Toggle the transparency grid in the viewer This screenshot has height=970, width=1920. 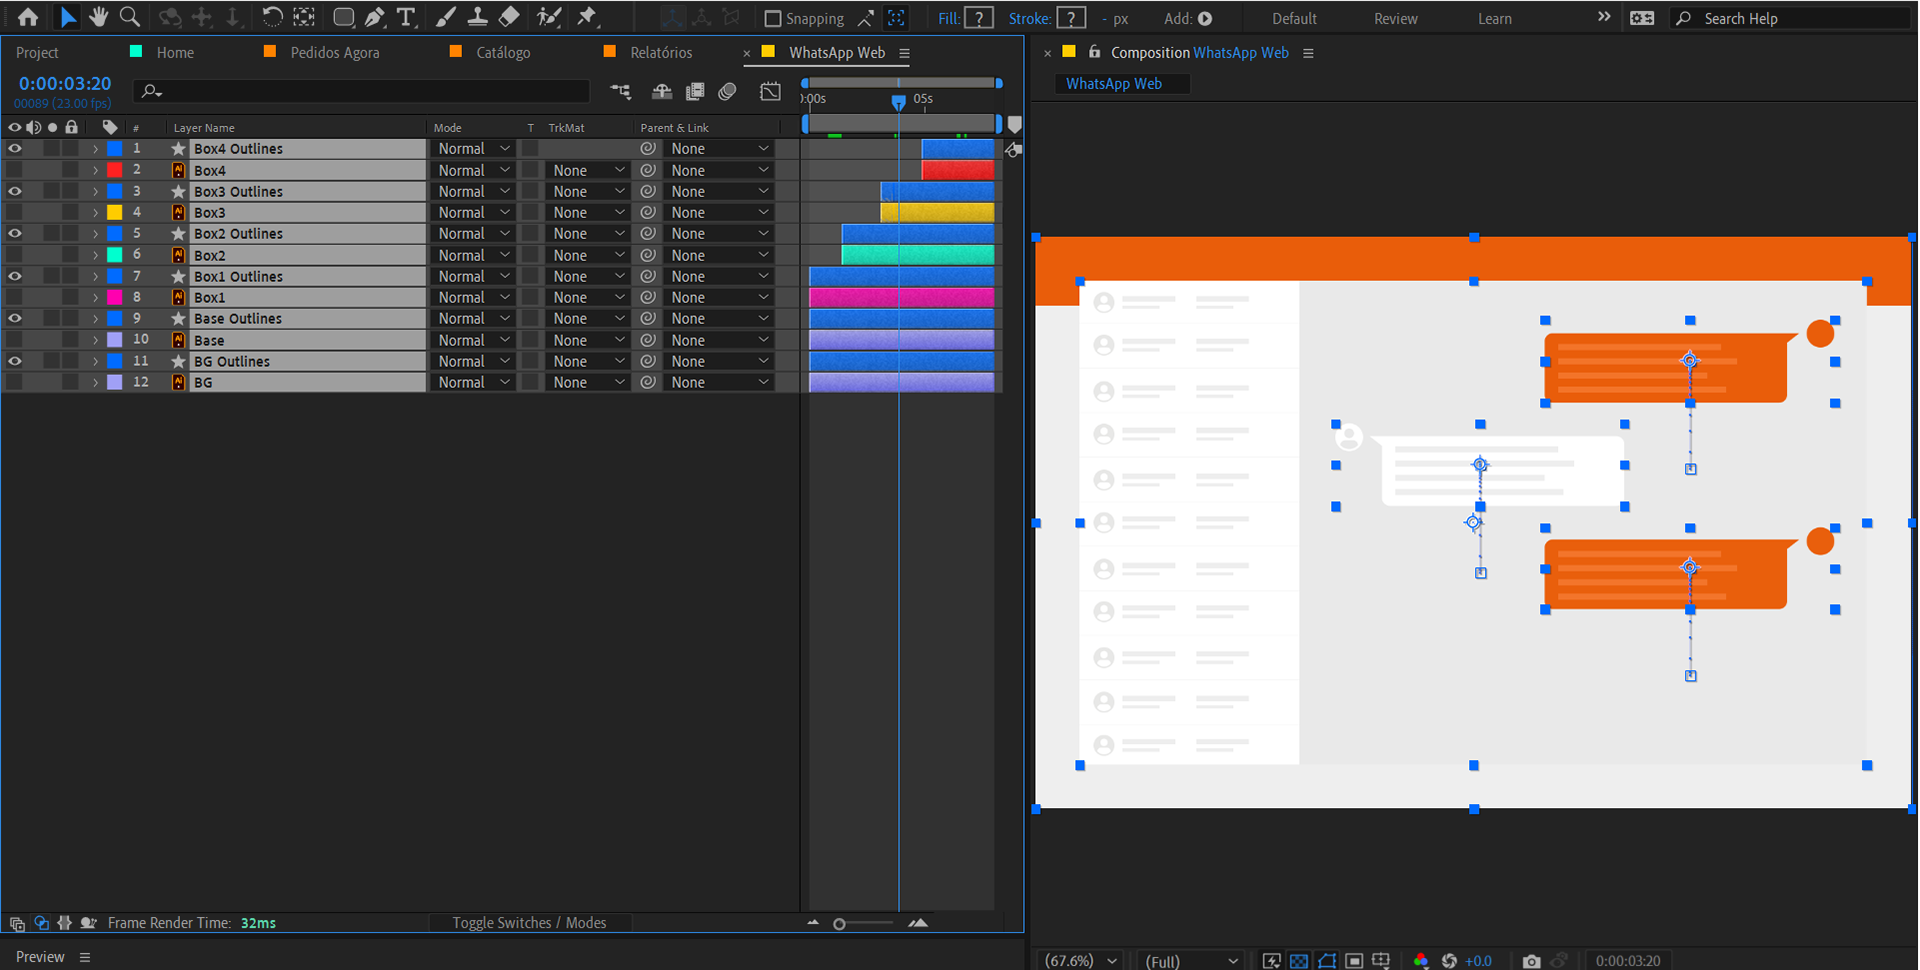pyautogui.click(x=1299, y=960)
